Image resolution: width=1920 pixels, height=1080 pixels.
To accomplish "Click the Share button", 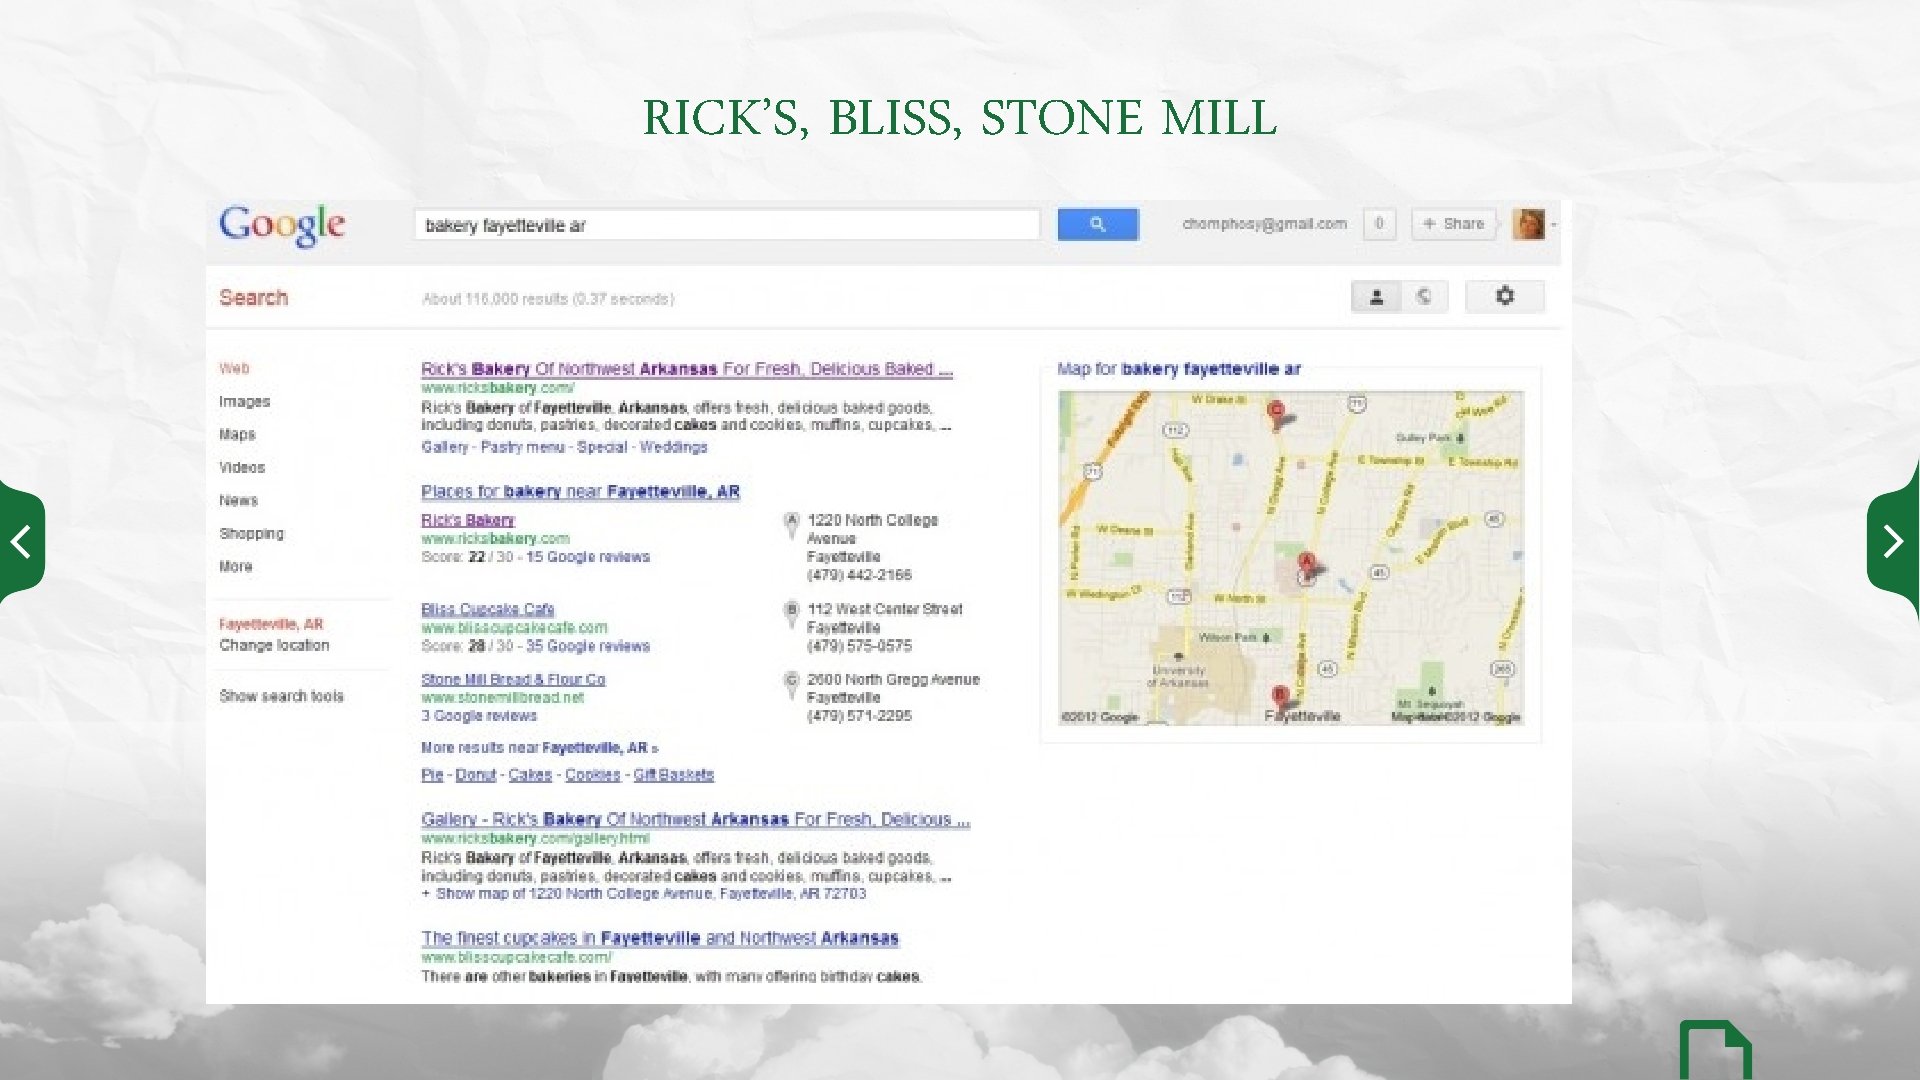I will click(1453, 224).
